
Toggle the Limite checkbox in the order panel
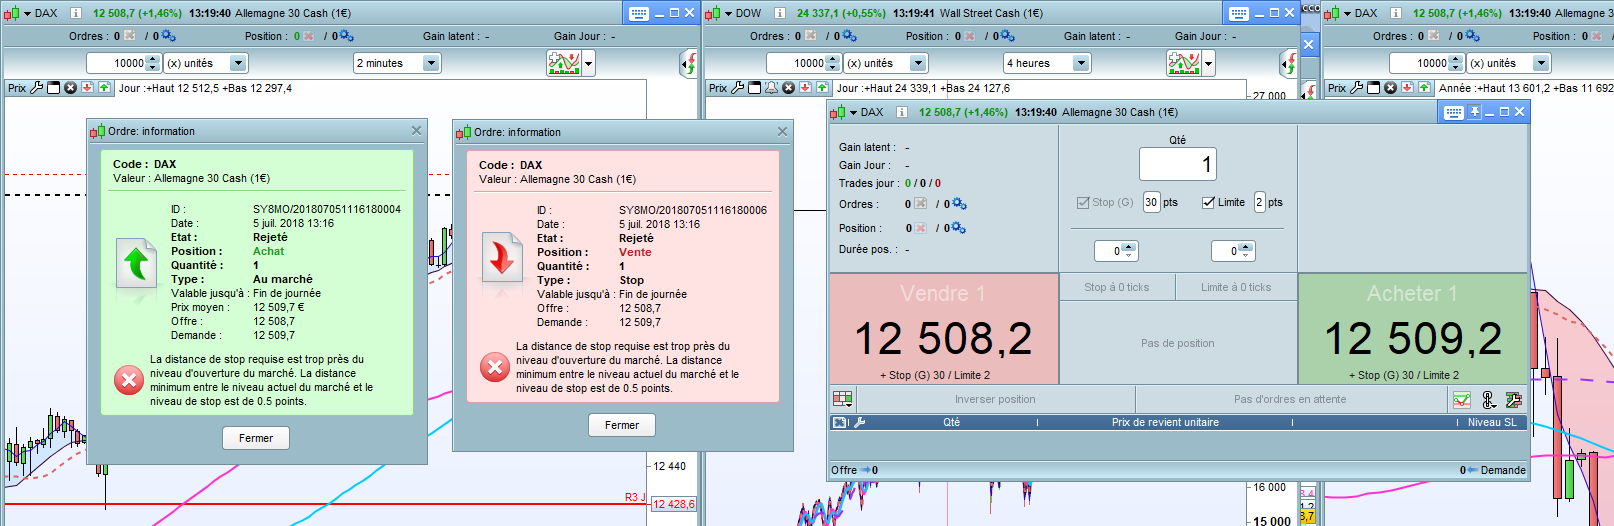(1208, 202)
